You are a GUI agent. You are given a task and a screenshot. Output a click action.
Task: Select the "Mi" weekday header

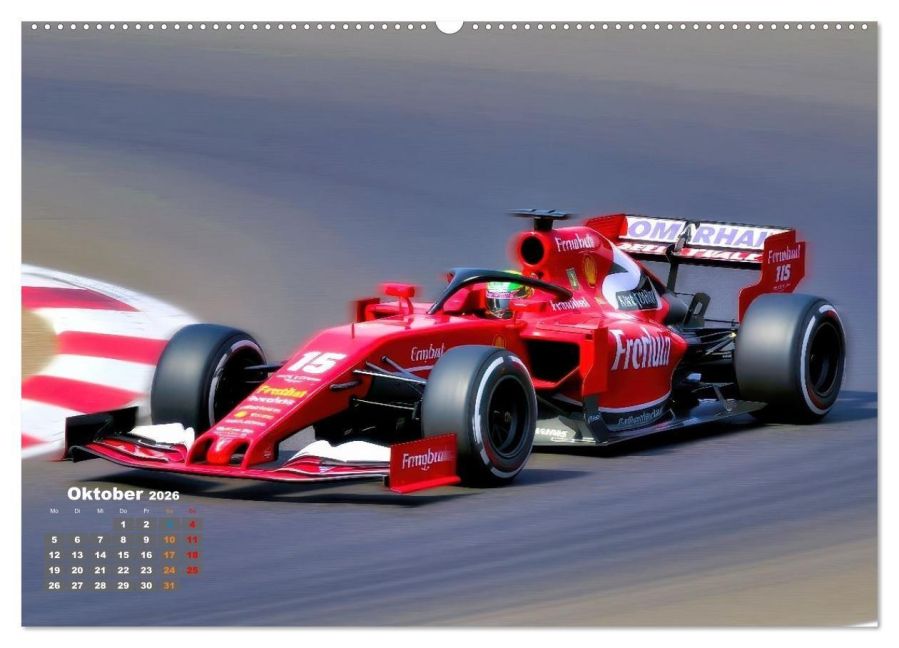tap(100, 511)
